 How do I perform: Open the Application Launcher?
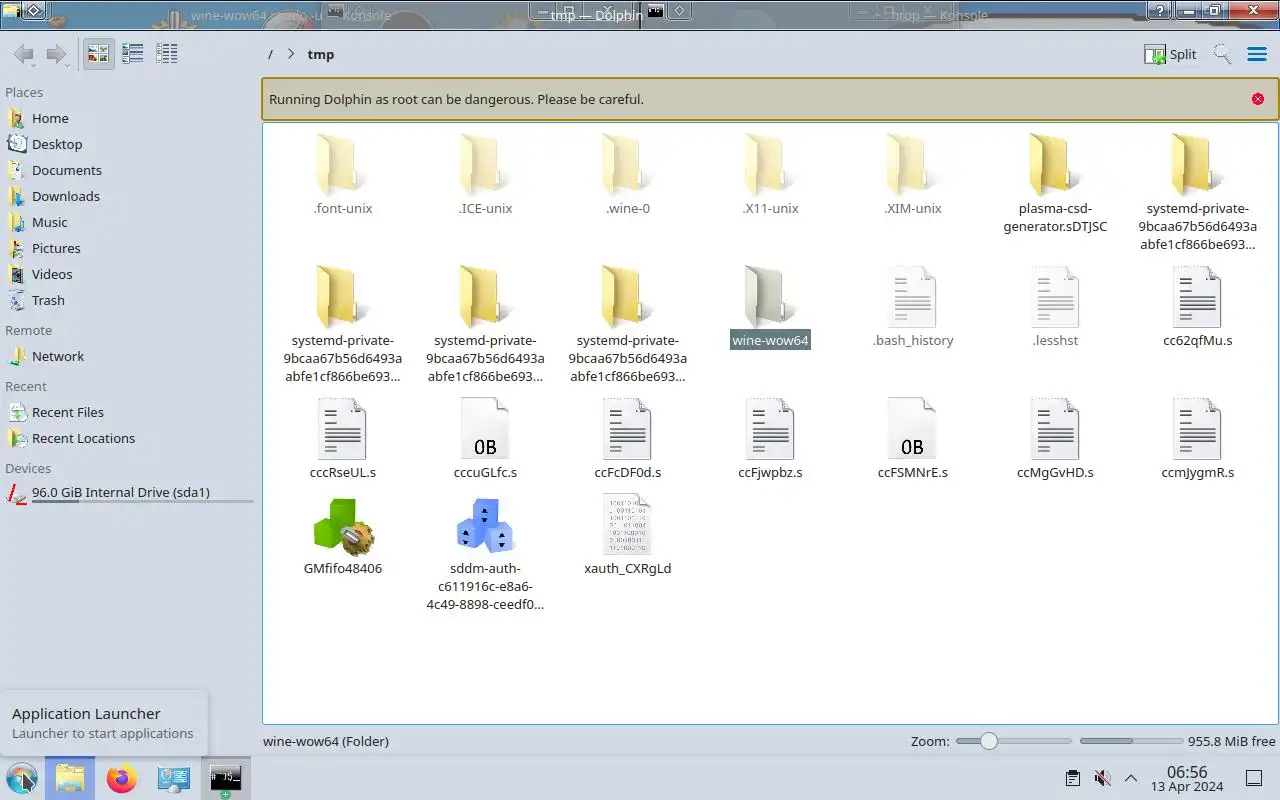tap(22, 778)
